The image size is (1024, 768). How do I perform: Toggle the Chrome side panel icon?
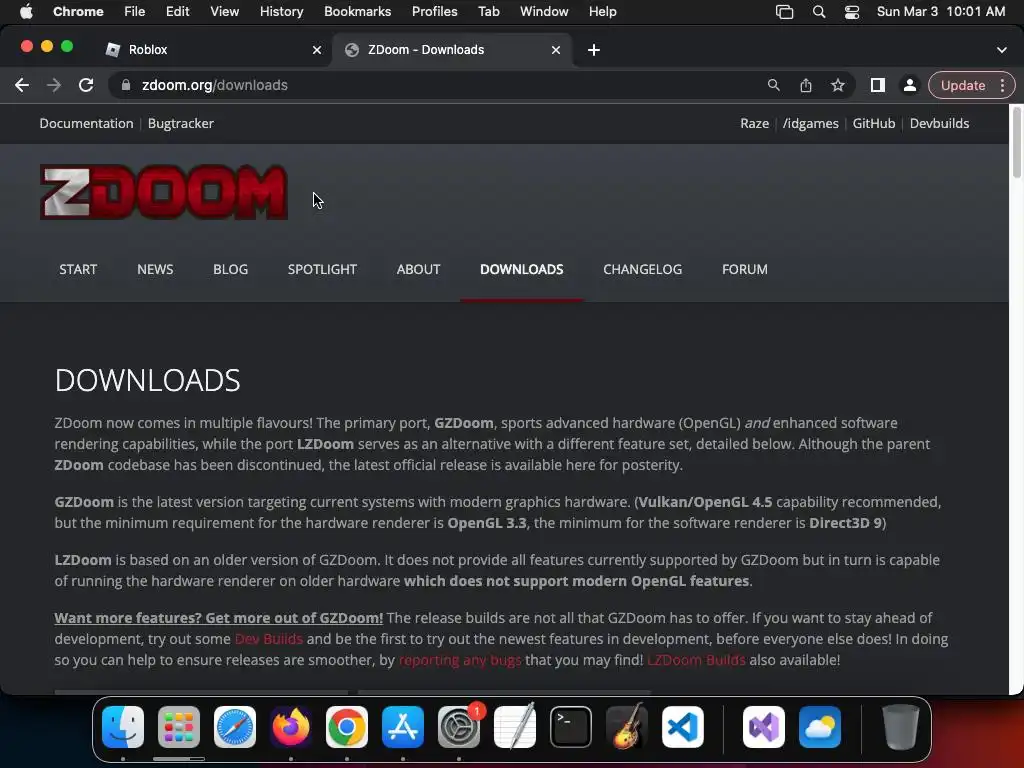878,85
